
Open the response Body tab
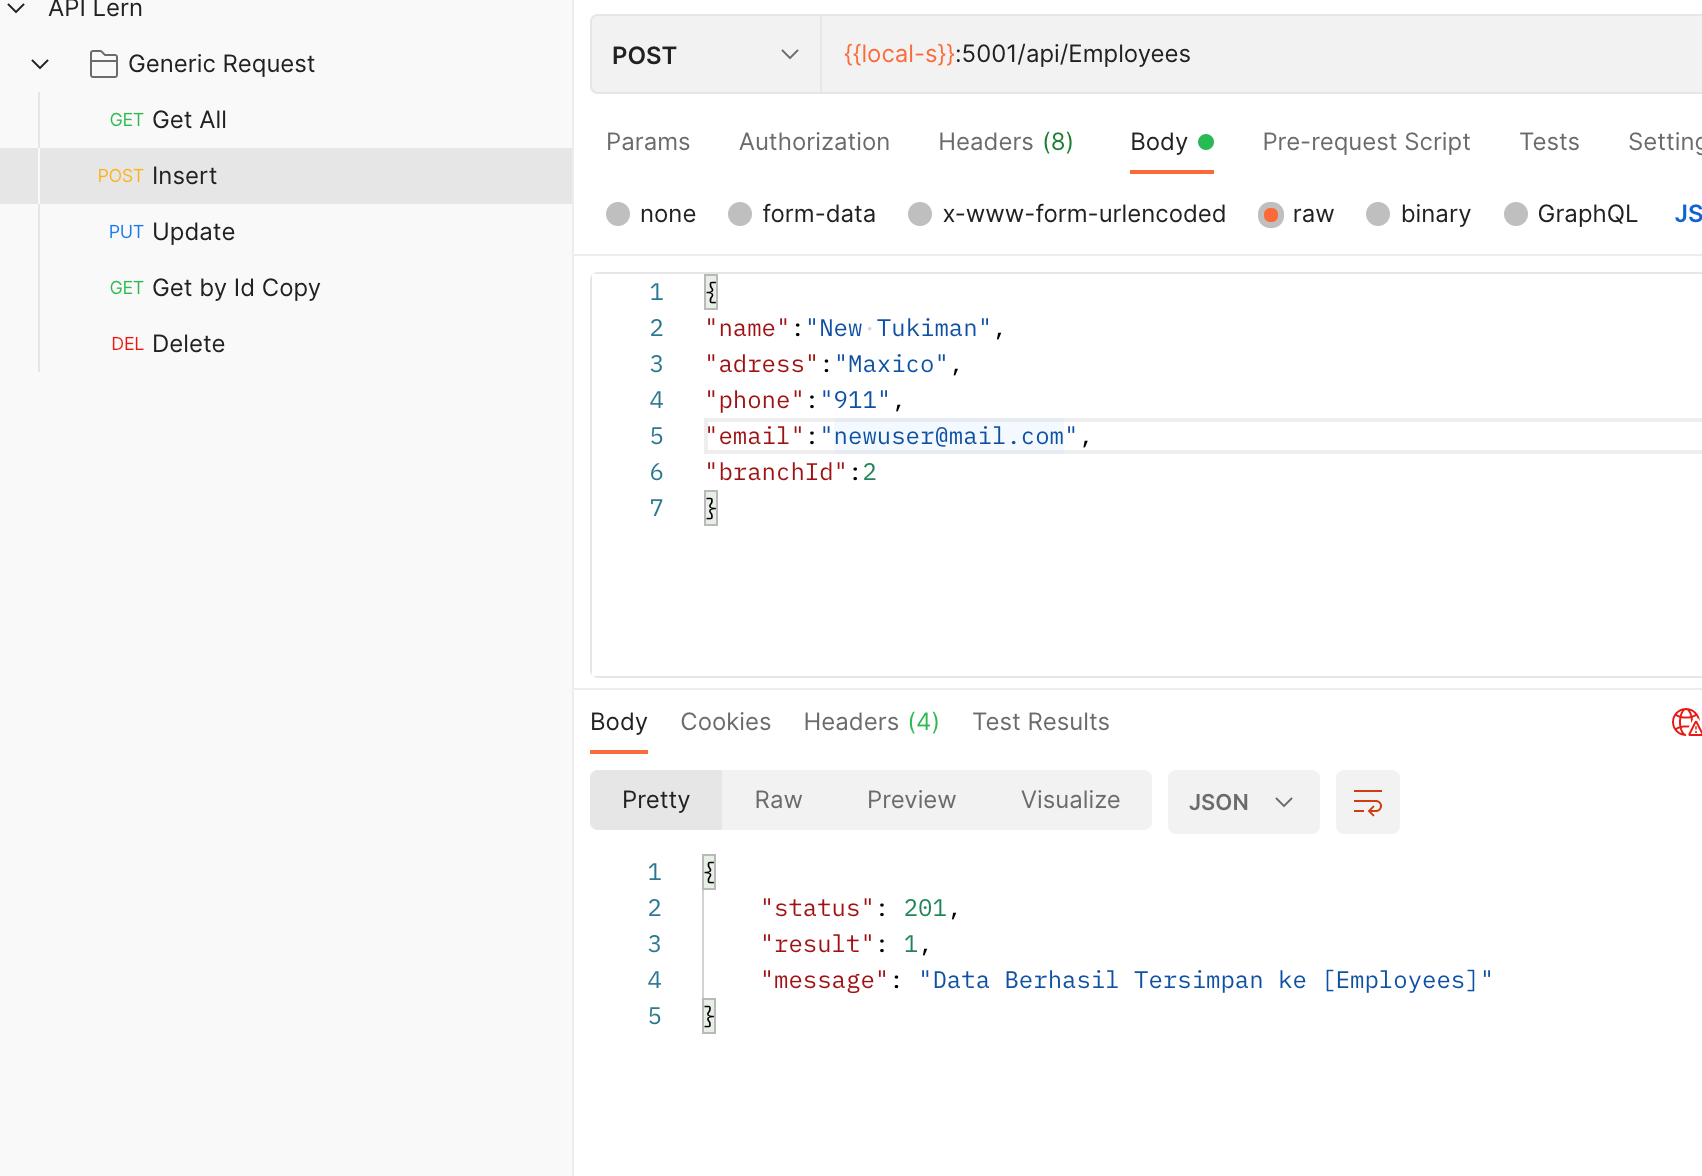(x=619, y=722)
